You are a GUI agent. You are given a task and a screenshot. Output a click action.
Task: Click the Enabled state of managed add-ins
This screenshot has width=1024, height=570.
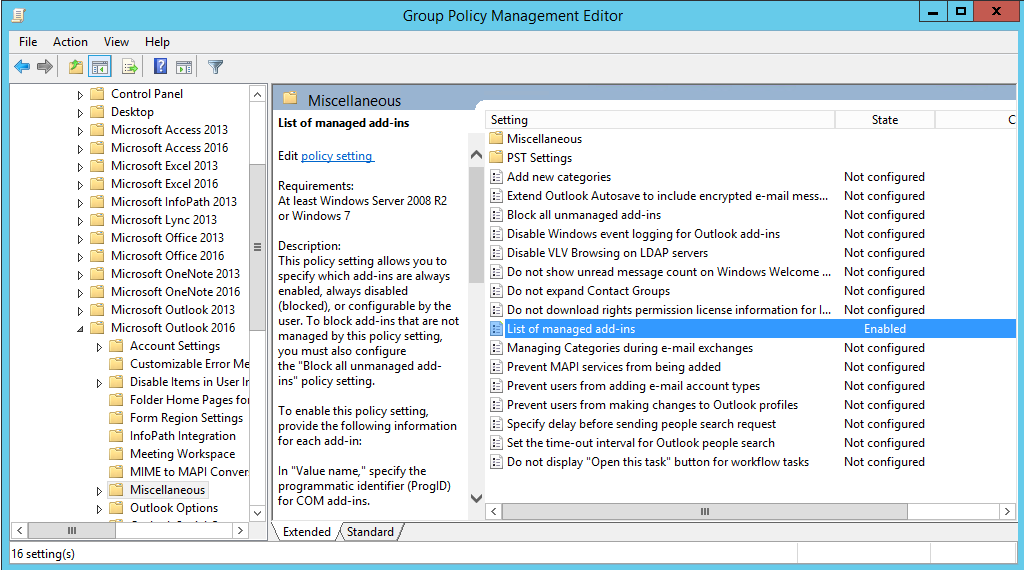pos(885,329)
